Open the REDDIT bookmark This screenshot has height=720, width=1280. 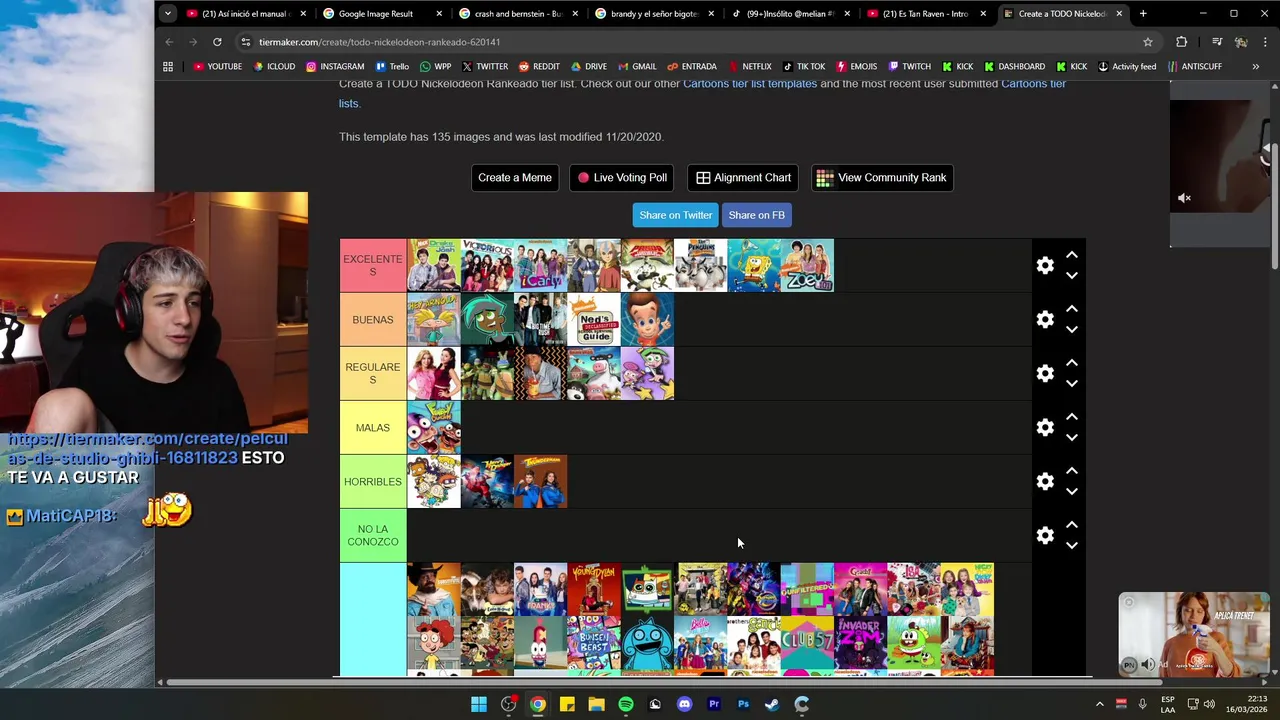539,67
